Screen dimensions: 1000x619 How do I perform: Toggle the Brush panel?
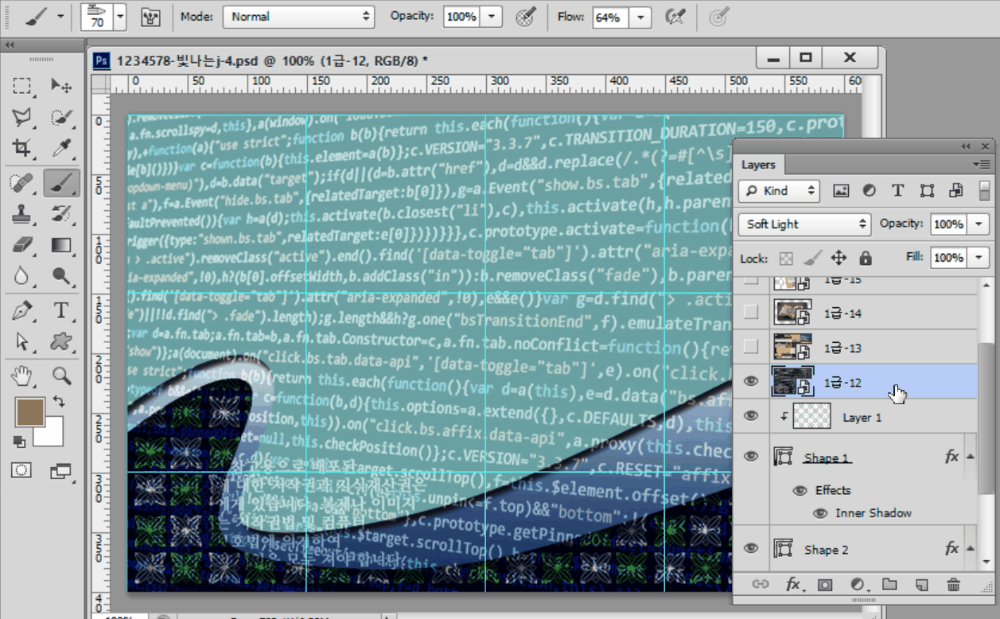[x=151, y=17]
